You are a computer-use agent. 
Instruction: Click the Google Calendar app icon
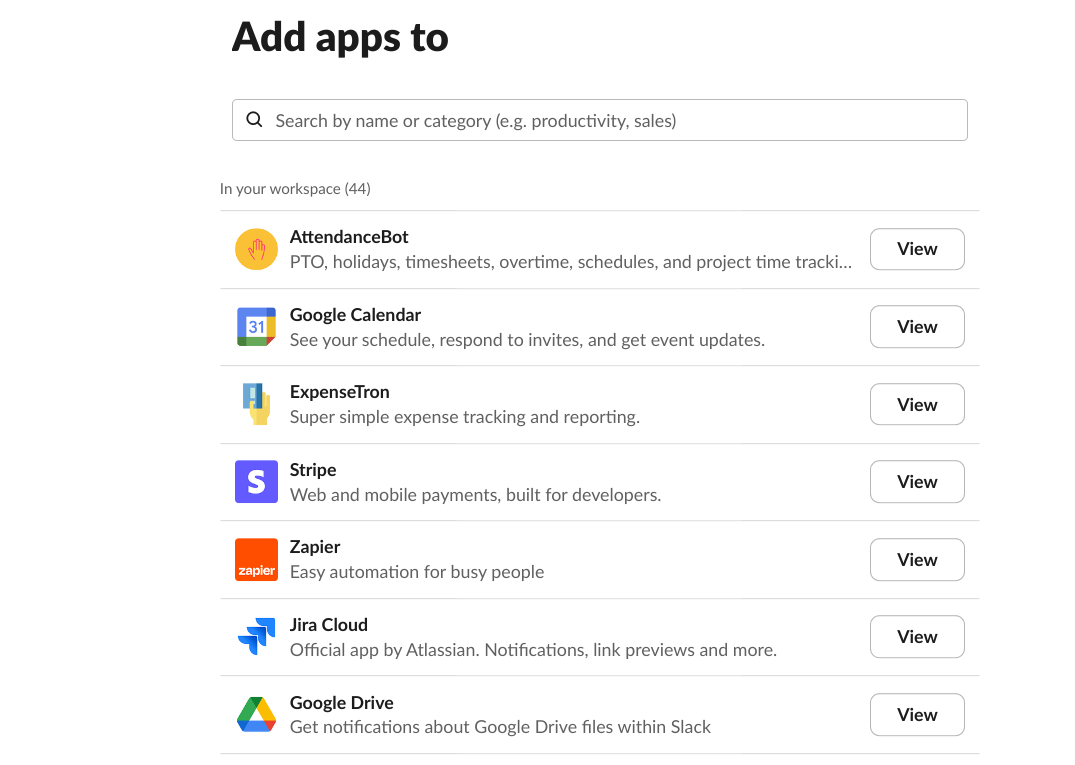coord(256,327)
